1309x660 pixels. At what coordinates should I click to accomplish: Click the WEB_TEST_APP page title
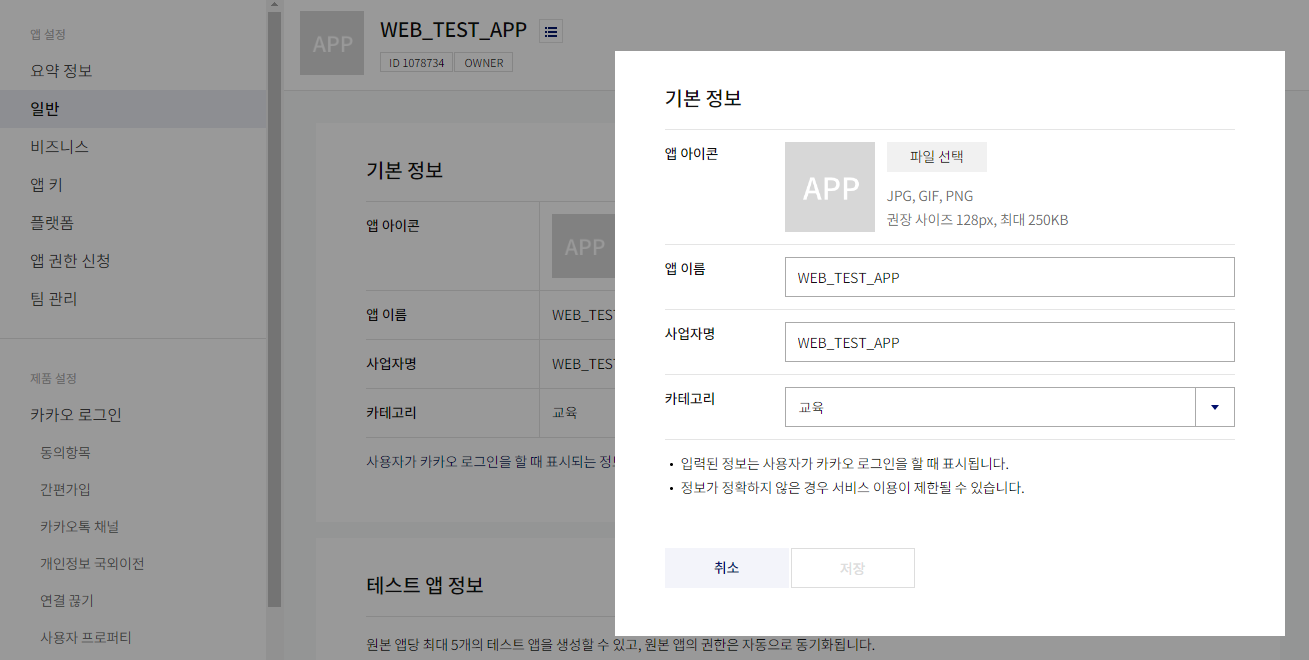tap(453, 30)
